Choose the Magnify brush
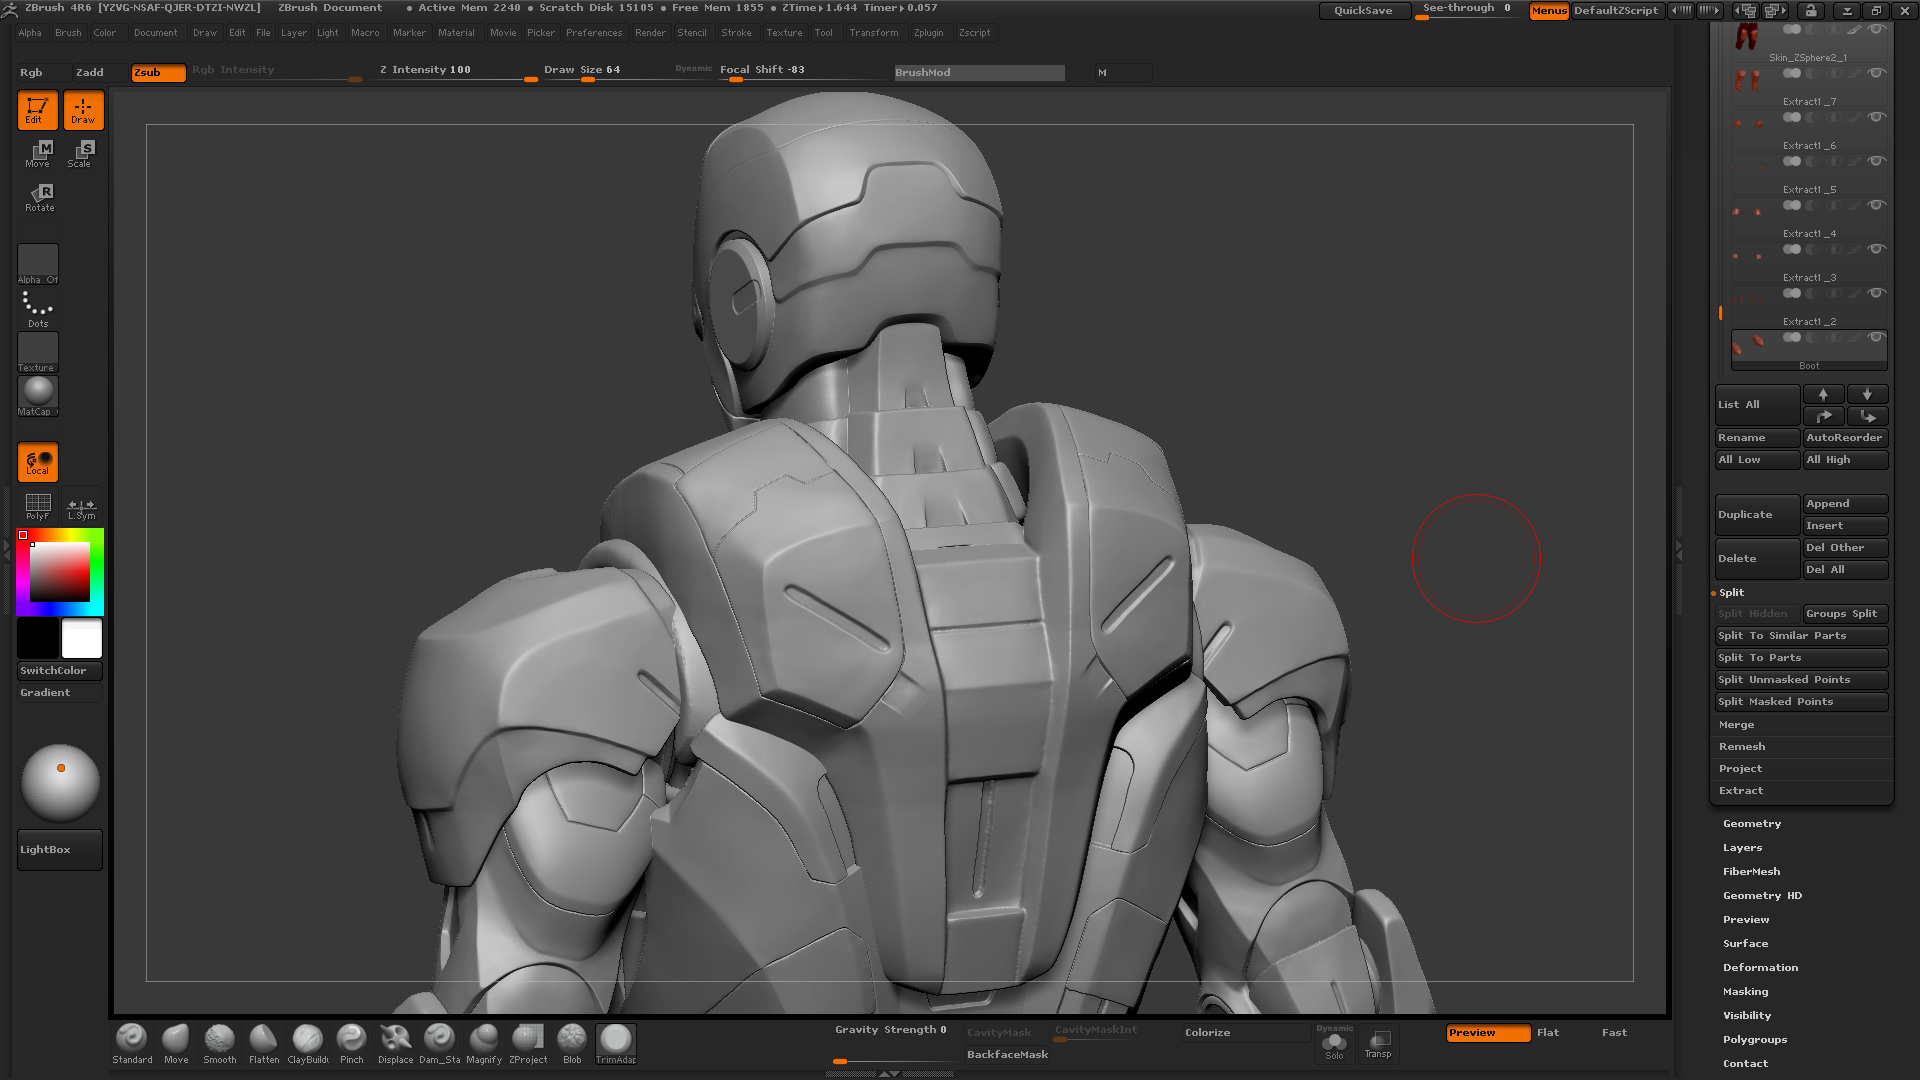The image size is (1920, 1080). [x=484, y=1044]
